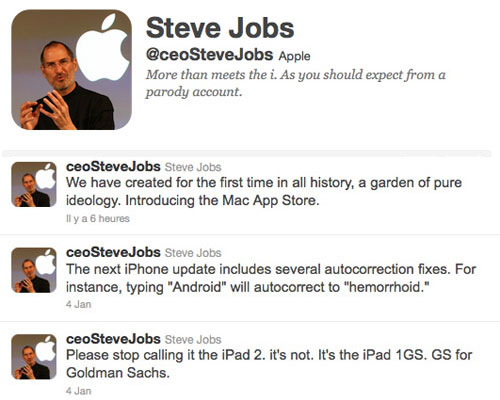
Task: Click the Apple location label
Action: click(x=294, y=56)
